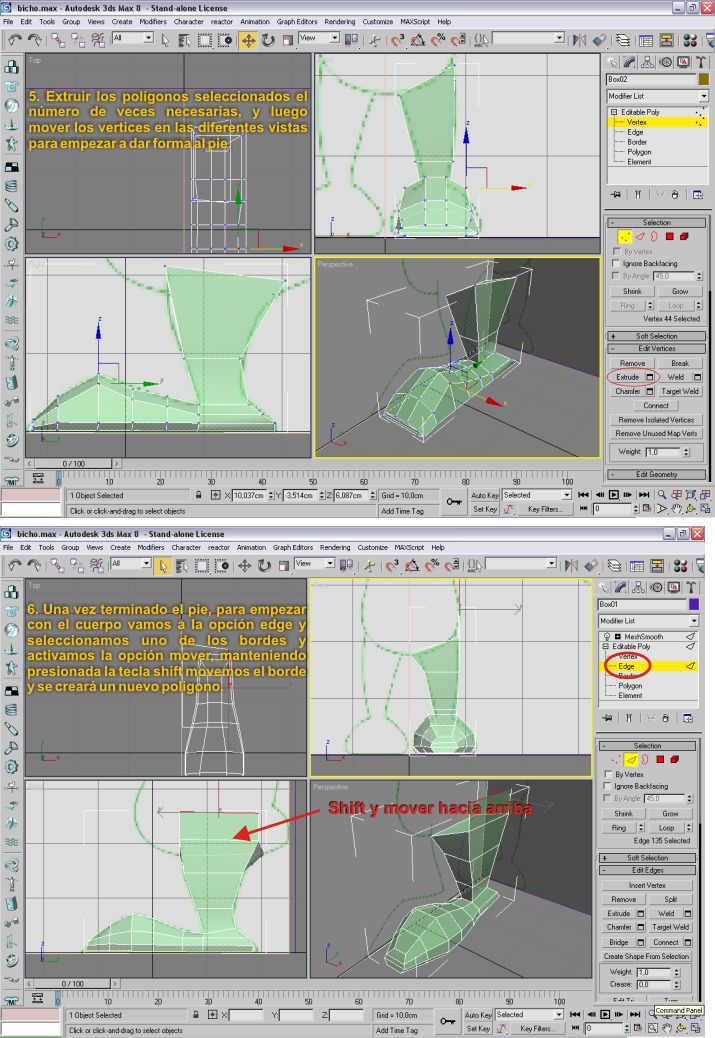Select Border sub-object icon in lower Selection rollout
This screenshot has width=715, height=1038.
point(645,759)
